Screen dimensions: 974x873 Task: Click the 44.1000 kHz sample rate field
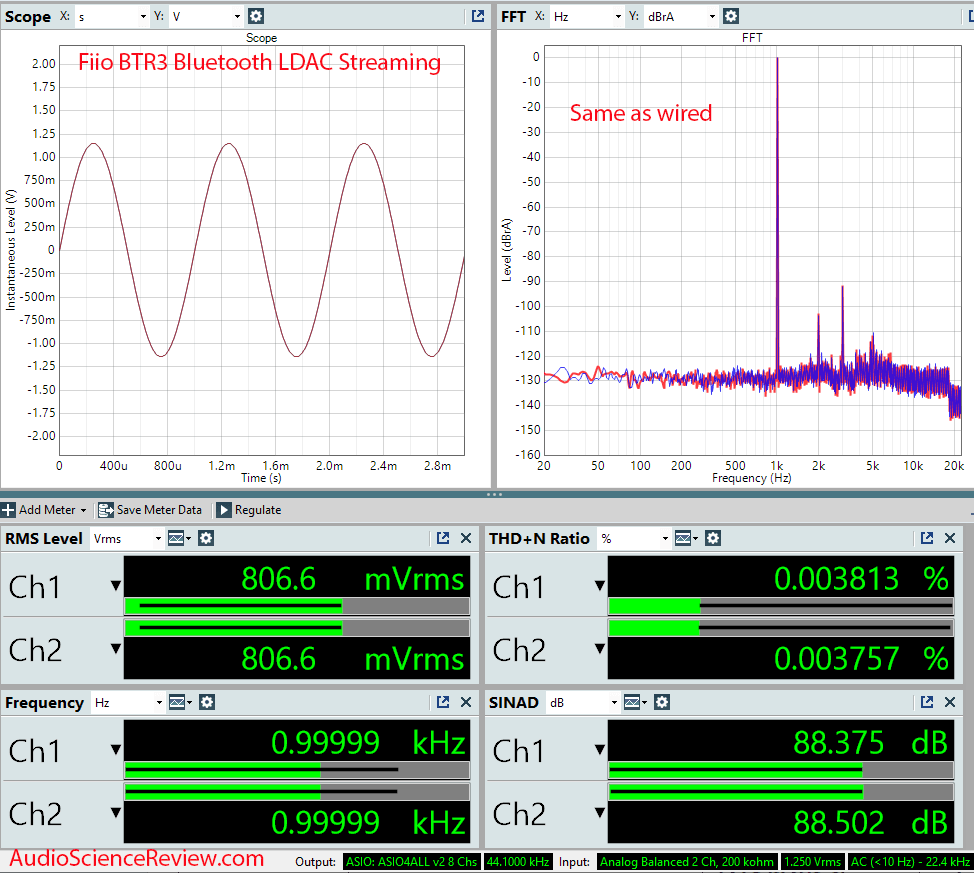(517, 862)
